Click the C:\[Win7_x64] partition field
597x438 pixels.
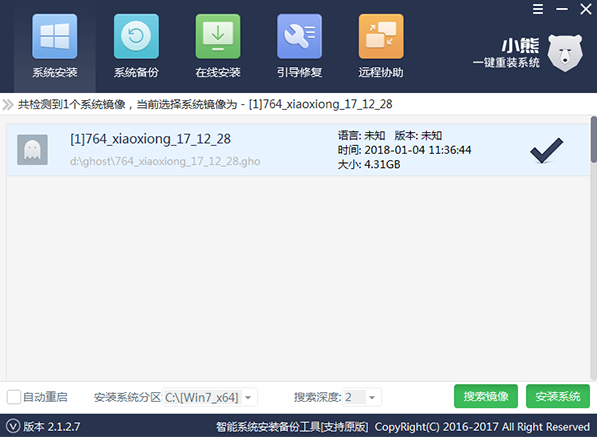(x=202, y=398)
